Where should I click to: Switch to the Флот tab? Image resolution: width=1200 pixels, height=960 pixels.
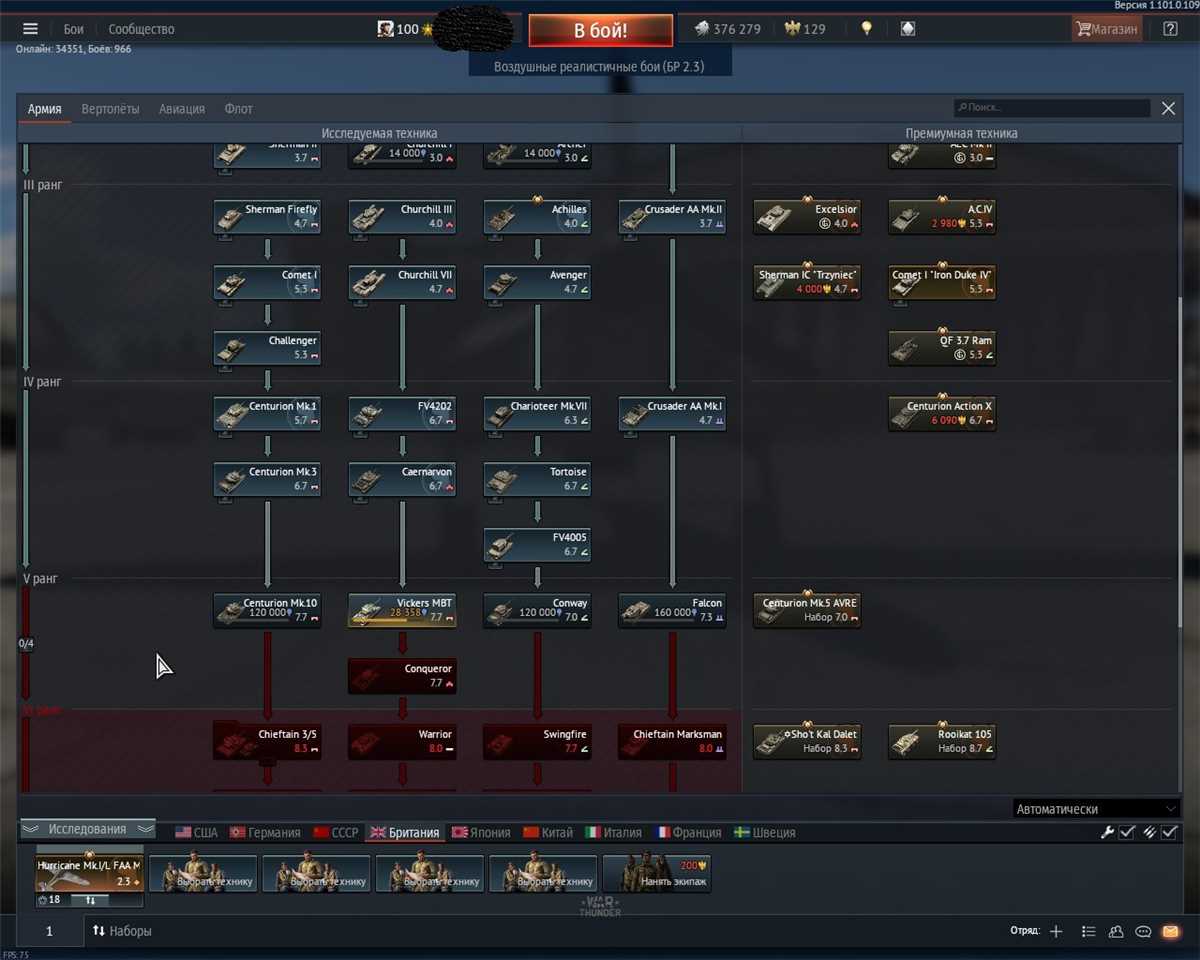pos(238,109)
